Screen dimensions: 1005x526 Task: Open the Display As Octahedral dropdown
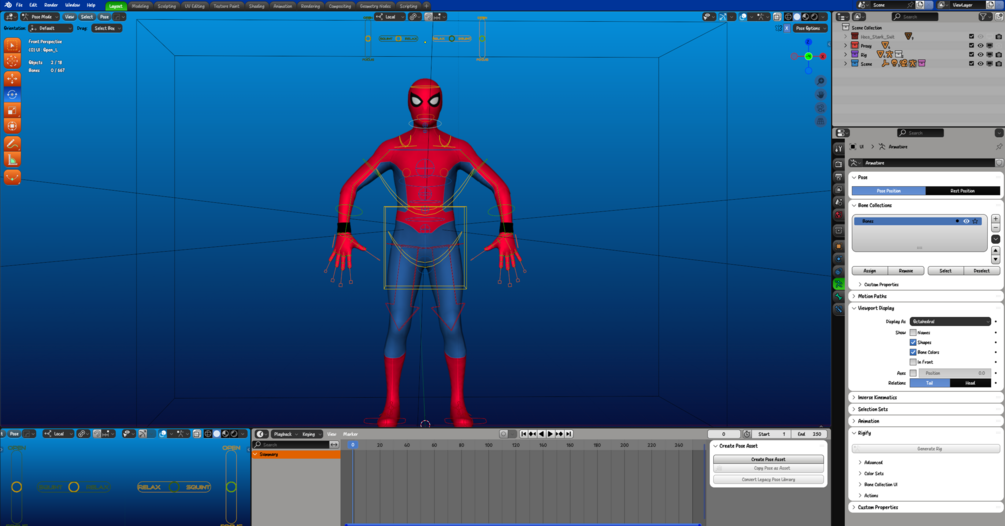point(950,322)
